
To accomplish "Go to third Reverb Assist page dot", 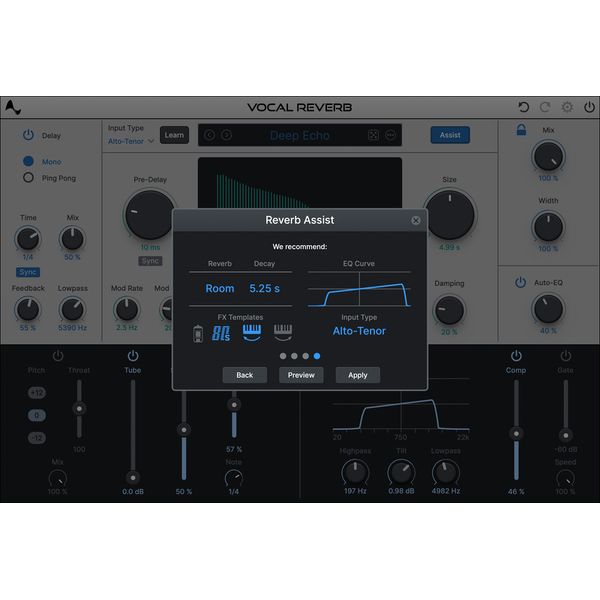I will (305, 356).
